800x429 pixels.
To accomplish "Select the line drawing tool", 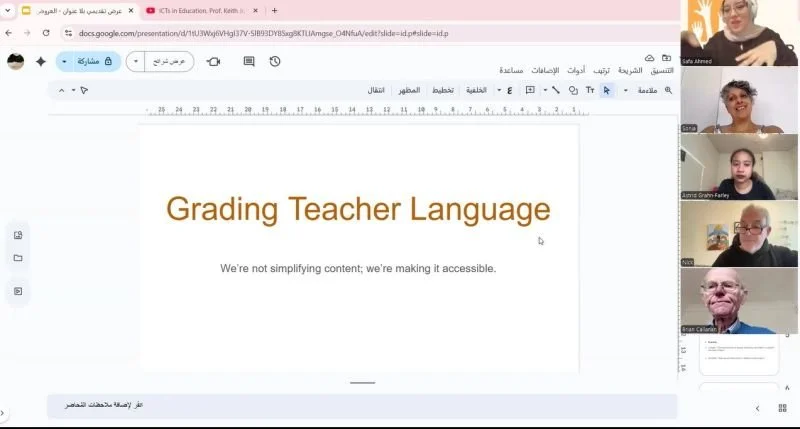I will coord(556,90).
